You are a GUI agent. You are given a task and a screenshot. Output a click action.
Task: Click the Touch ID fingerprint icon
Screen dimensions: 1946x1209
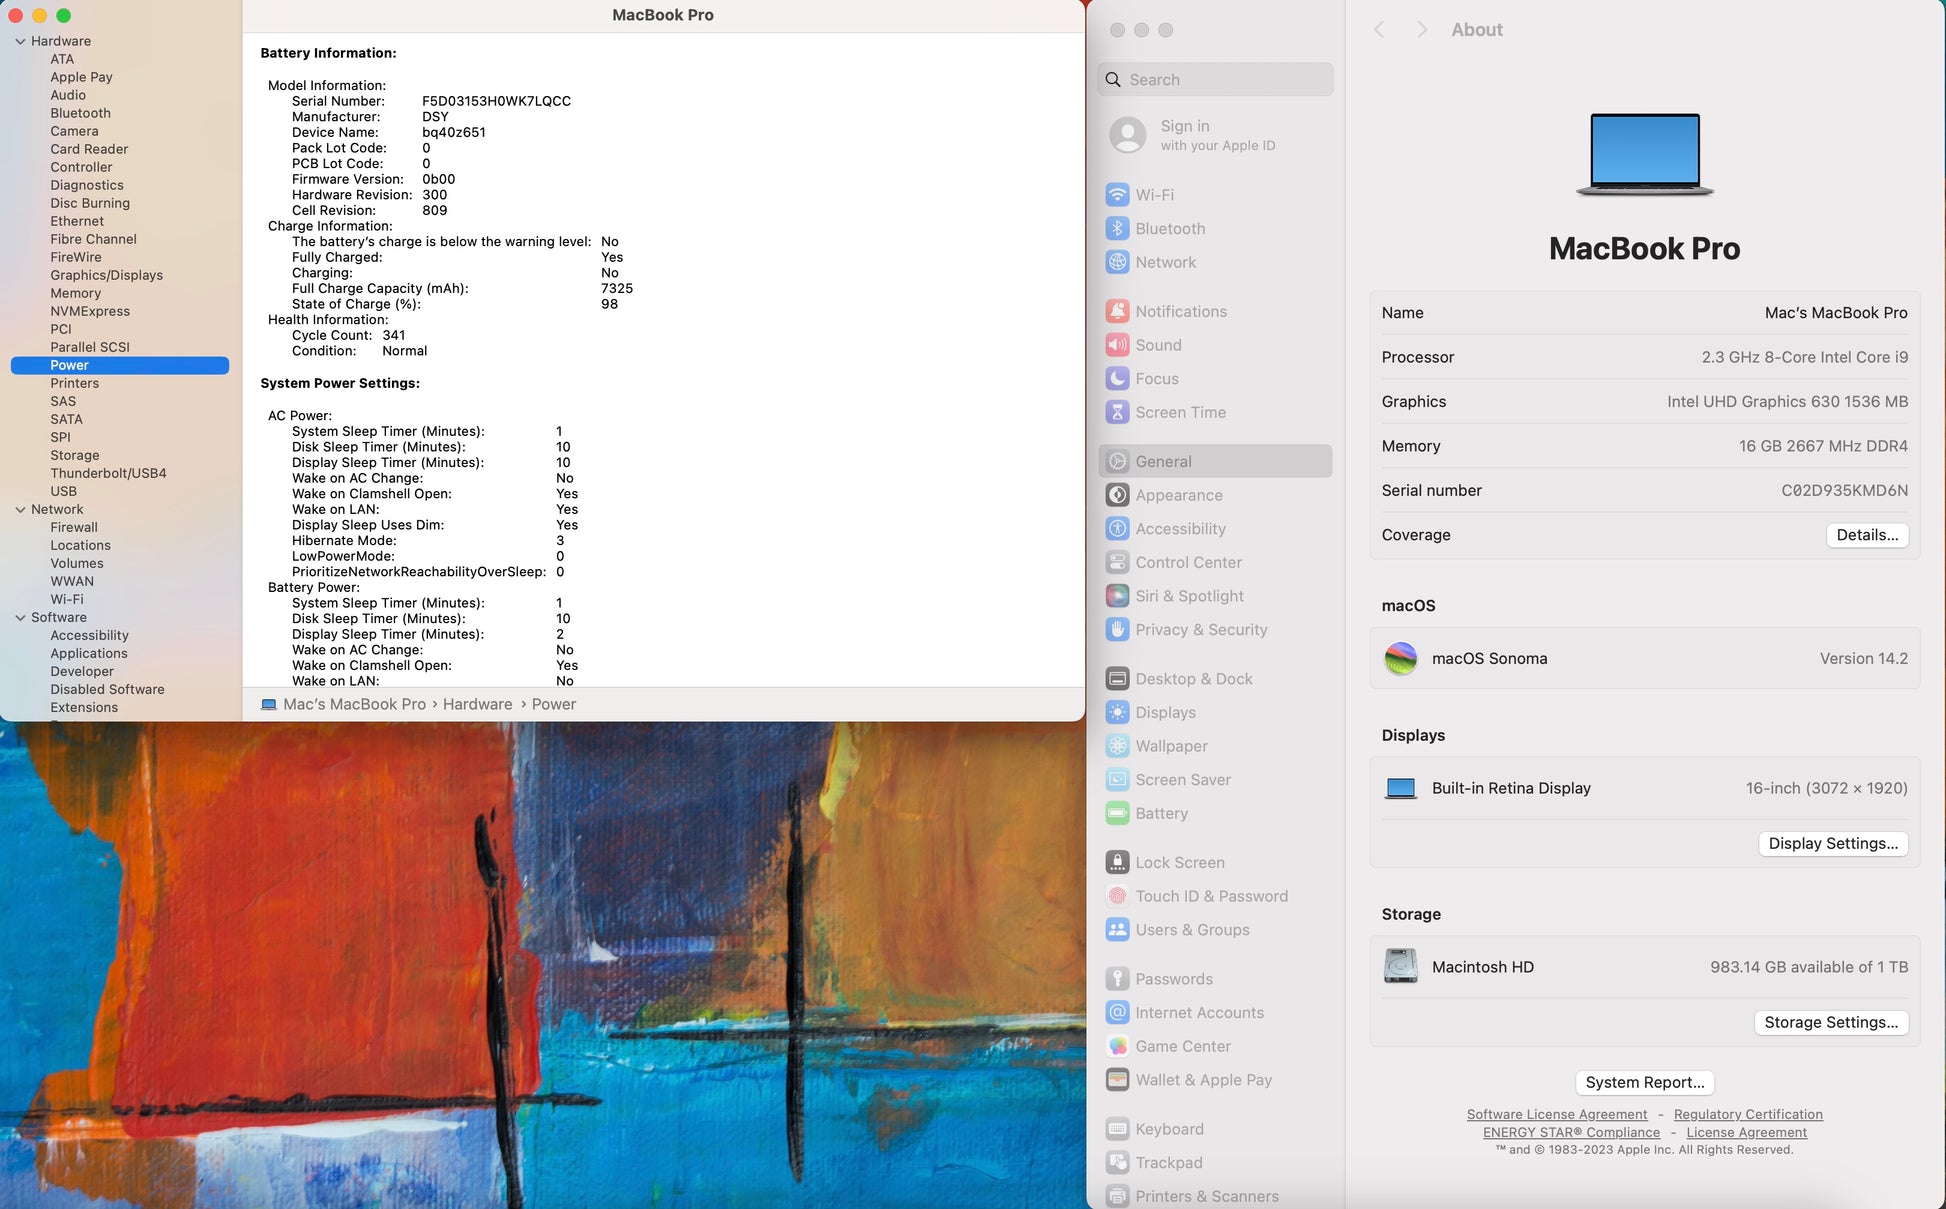[x=1117, y=896]
